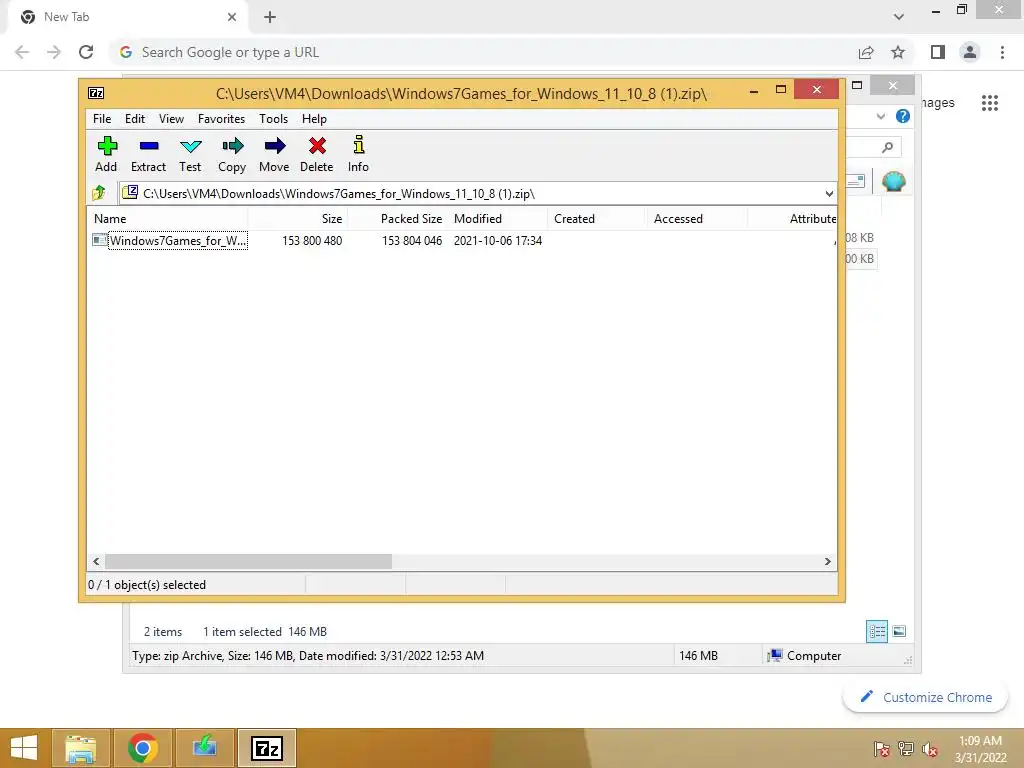Viewport: 1024px width, 768px height.
Task: Bookmark this tab with star icon
Action: (x=898, y=52)
